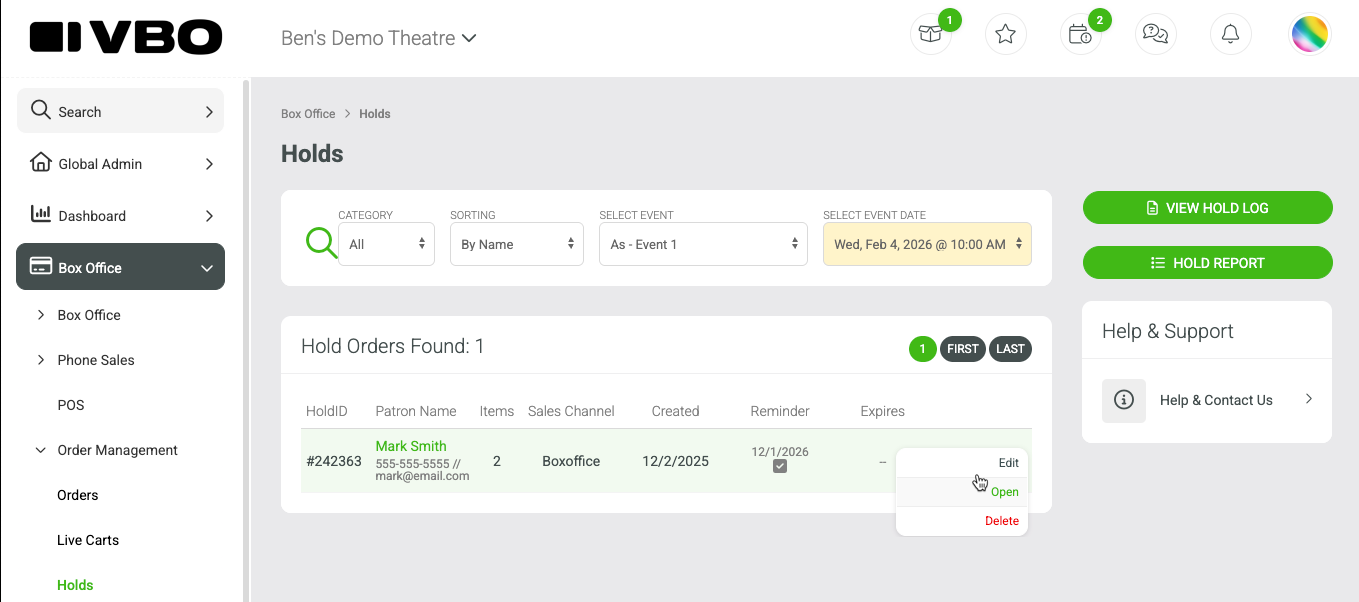Click the created date 12/2/2025
Image resolution: width=1359 pixels, height=602 pixels.
pyautogui.click(x=675, y=461)
